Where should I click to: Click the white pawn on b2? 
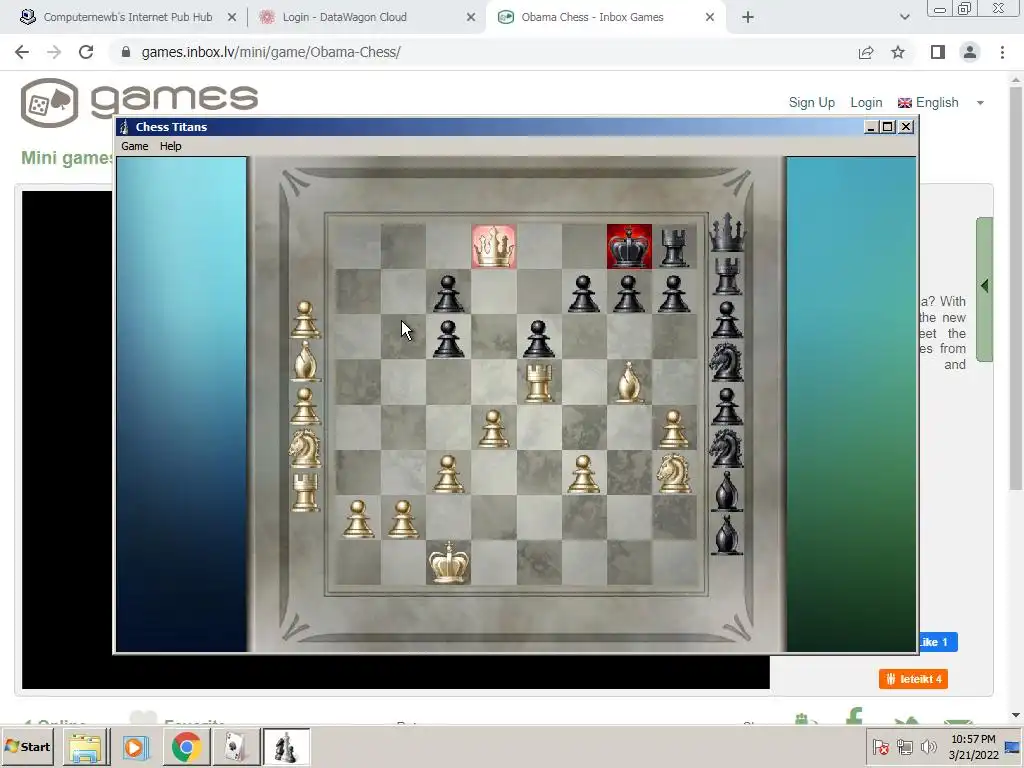click(x=403, y=518)
